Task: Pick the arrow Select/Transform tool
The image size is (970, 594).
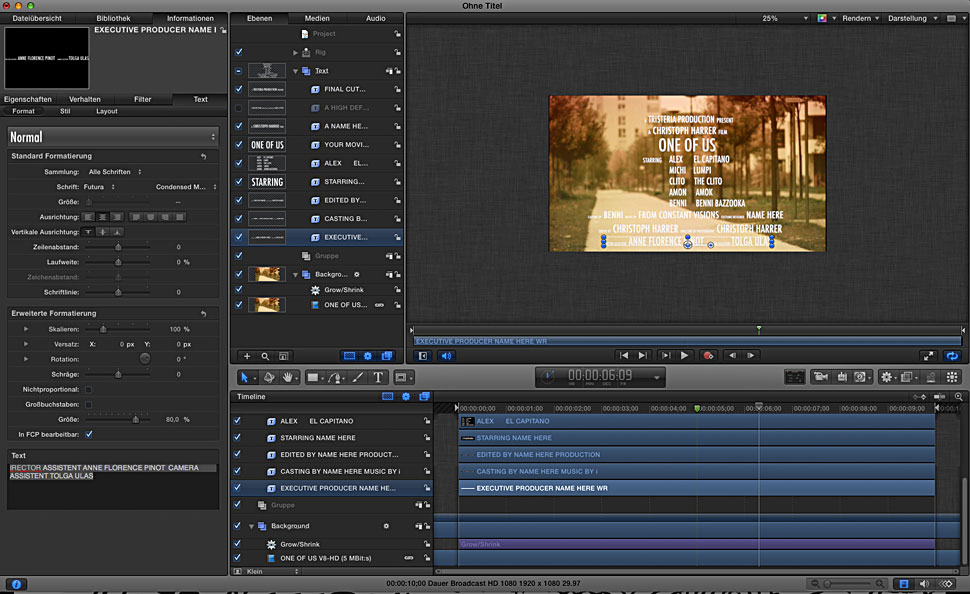Action: (x=245, y=377)
